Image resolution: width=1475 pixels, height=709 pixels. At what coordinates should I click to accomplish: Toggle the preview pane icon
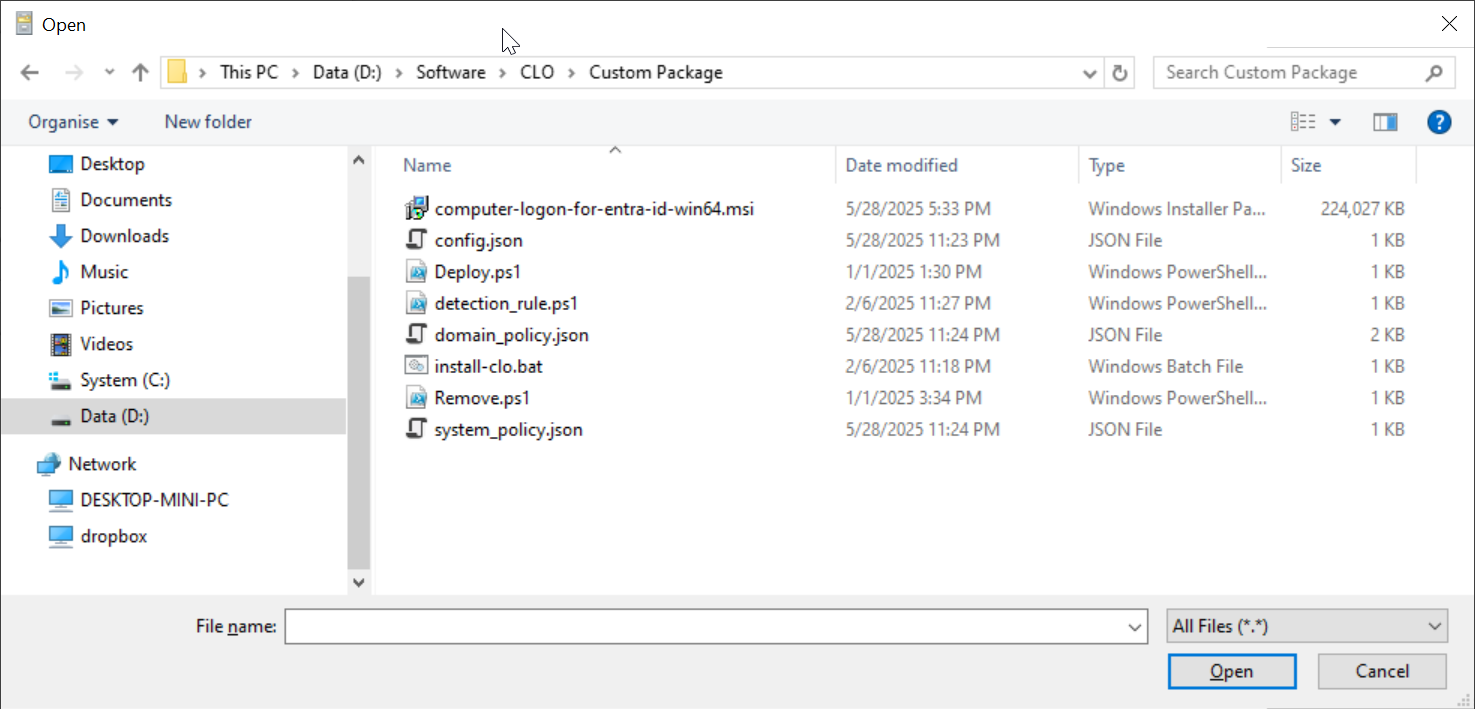pyautogui.click(x=1385, y=122)
